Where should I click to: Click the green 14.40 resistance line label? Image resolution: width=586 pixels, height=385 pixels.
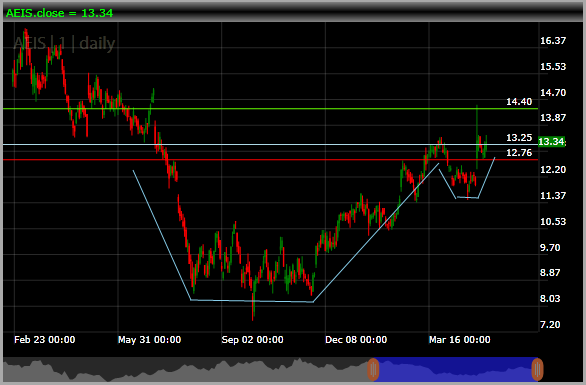519,102
